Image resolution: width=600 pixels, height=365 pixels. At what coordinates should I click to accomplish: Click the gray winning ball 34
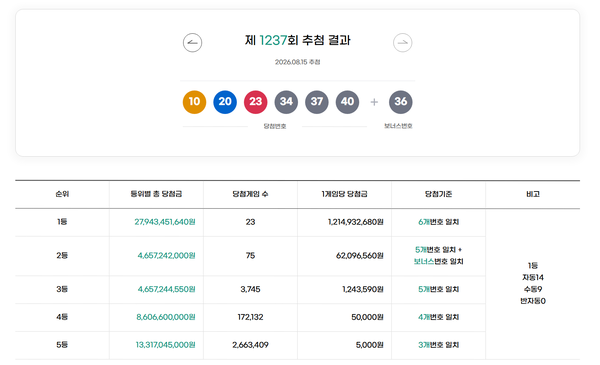tap(286, 102)
